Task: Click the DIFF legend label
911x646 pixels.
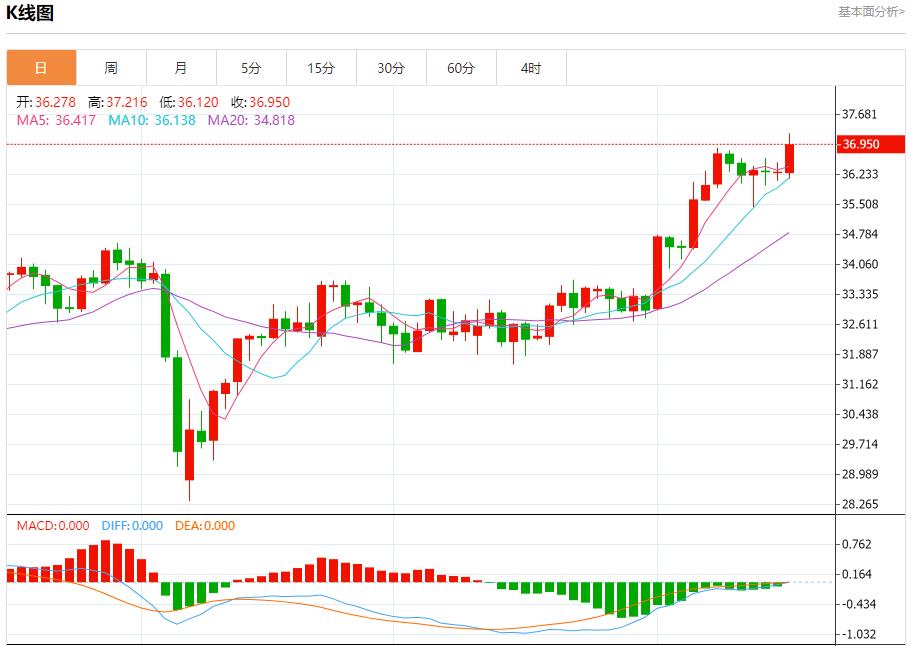Action: (x=130, y=526)
